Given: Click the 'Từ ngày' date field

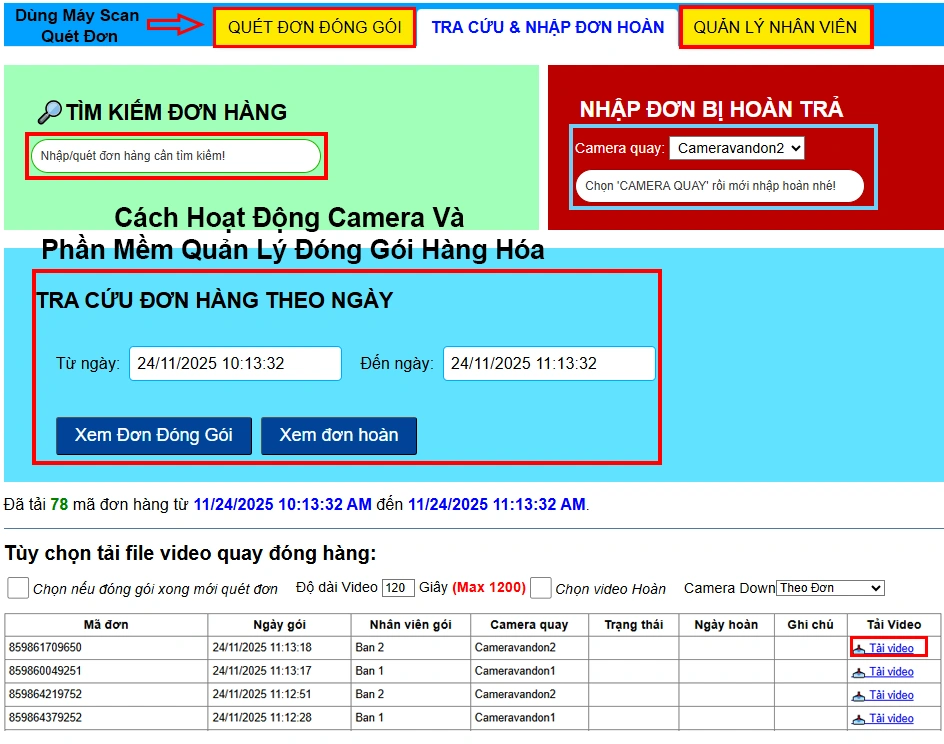Looking at the screenshot, I should (x=235, y=363).
